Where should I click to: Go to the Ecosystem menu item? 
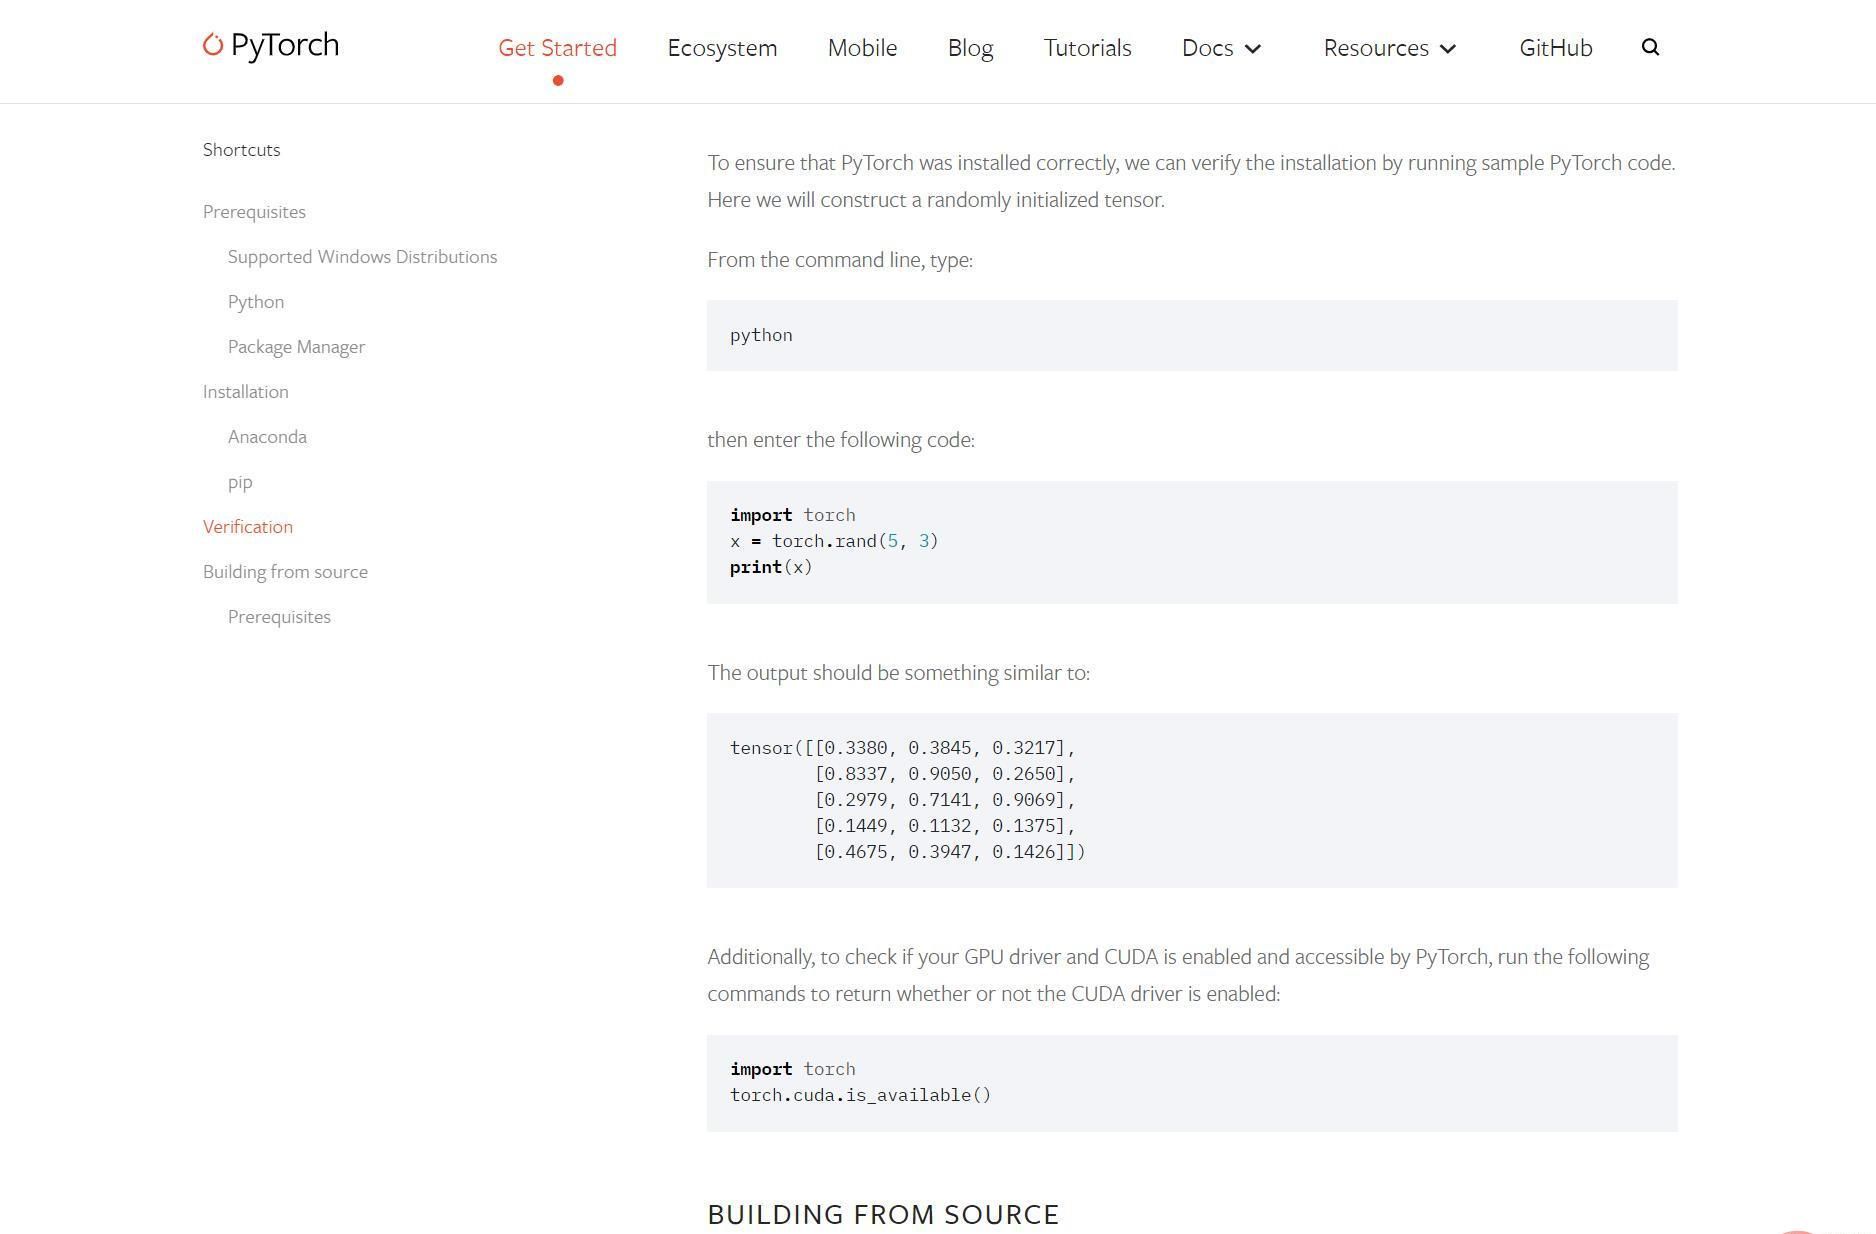pyautogui.click(x=722, y=48)
